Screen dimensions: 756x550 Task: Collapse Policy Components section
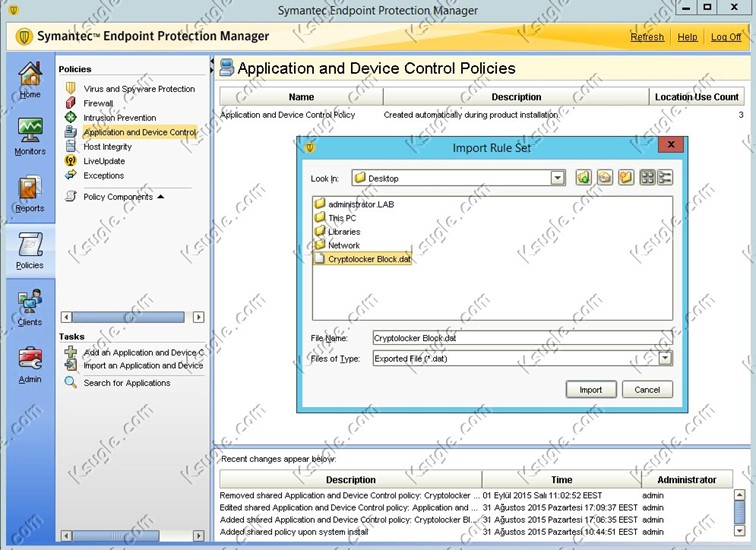point(161,197)
